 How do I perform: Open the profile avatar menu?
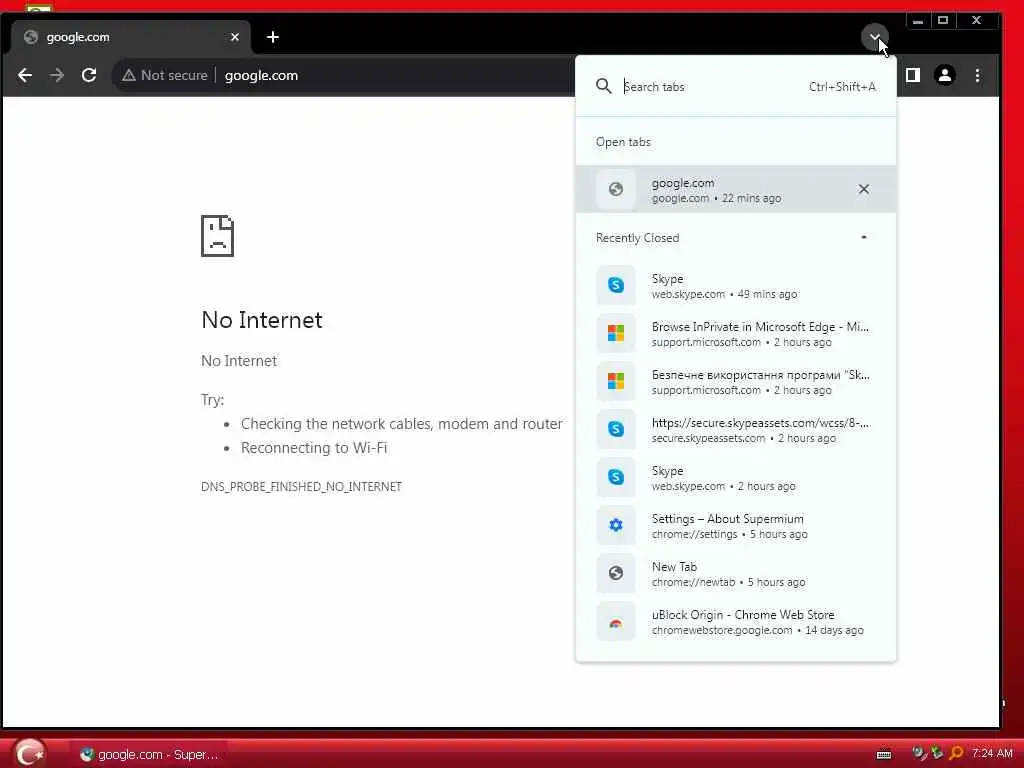944,75
